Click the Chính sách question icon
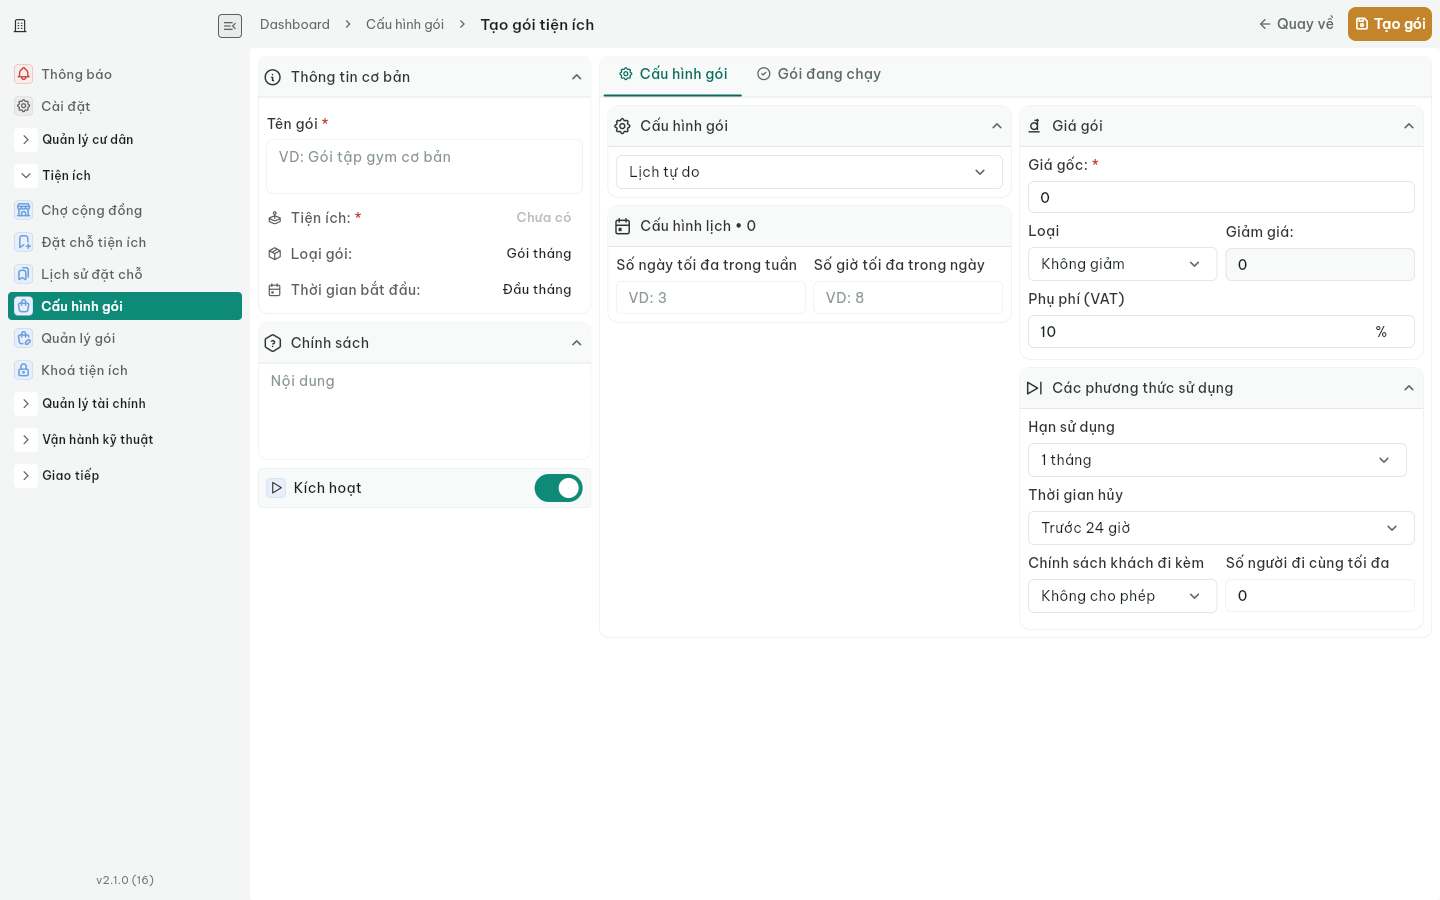Viewport: 1440px width, 900px height. point(273,343)
